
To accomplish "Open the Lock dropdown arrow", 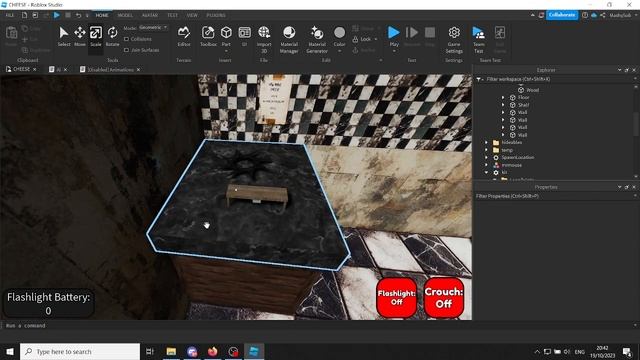I will (x=376, y=39).
